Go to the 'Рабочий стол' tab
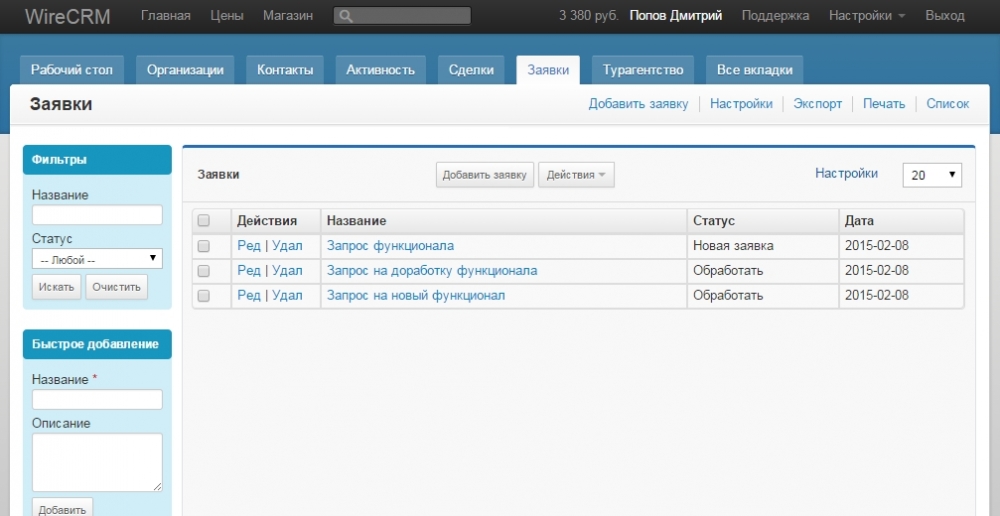 pos(72,70)
